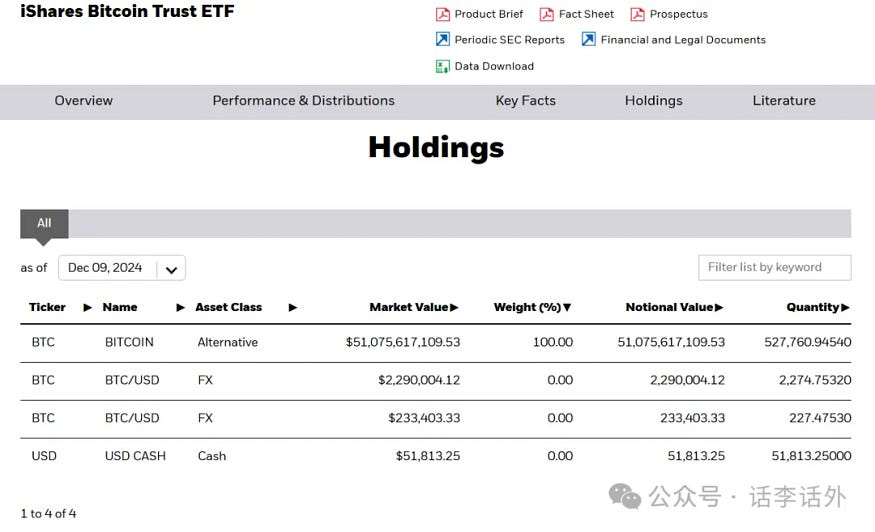This screenshot has width=875, height=532.
Task: Sort by Asset Class column arrow
Action: tap(292, 308)
